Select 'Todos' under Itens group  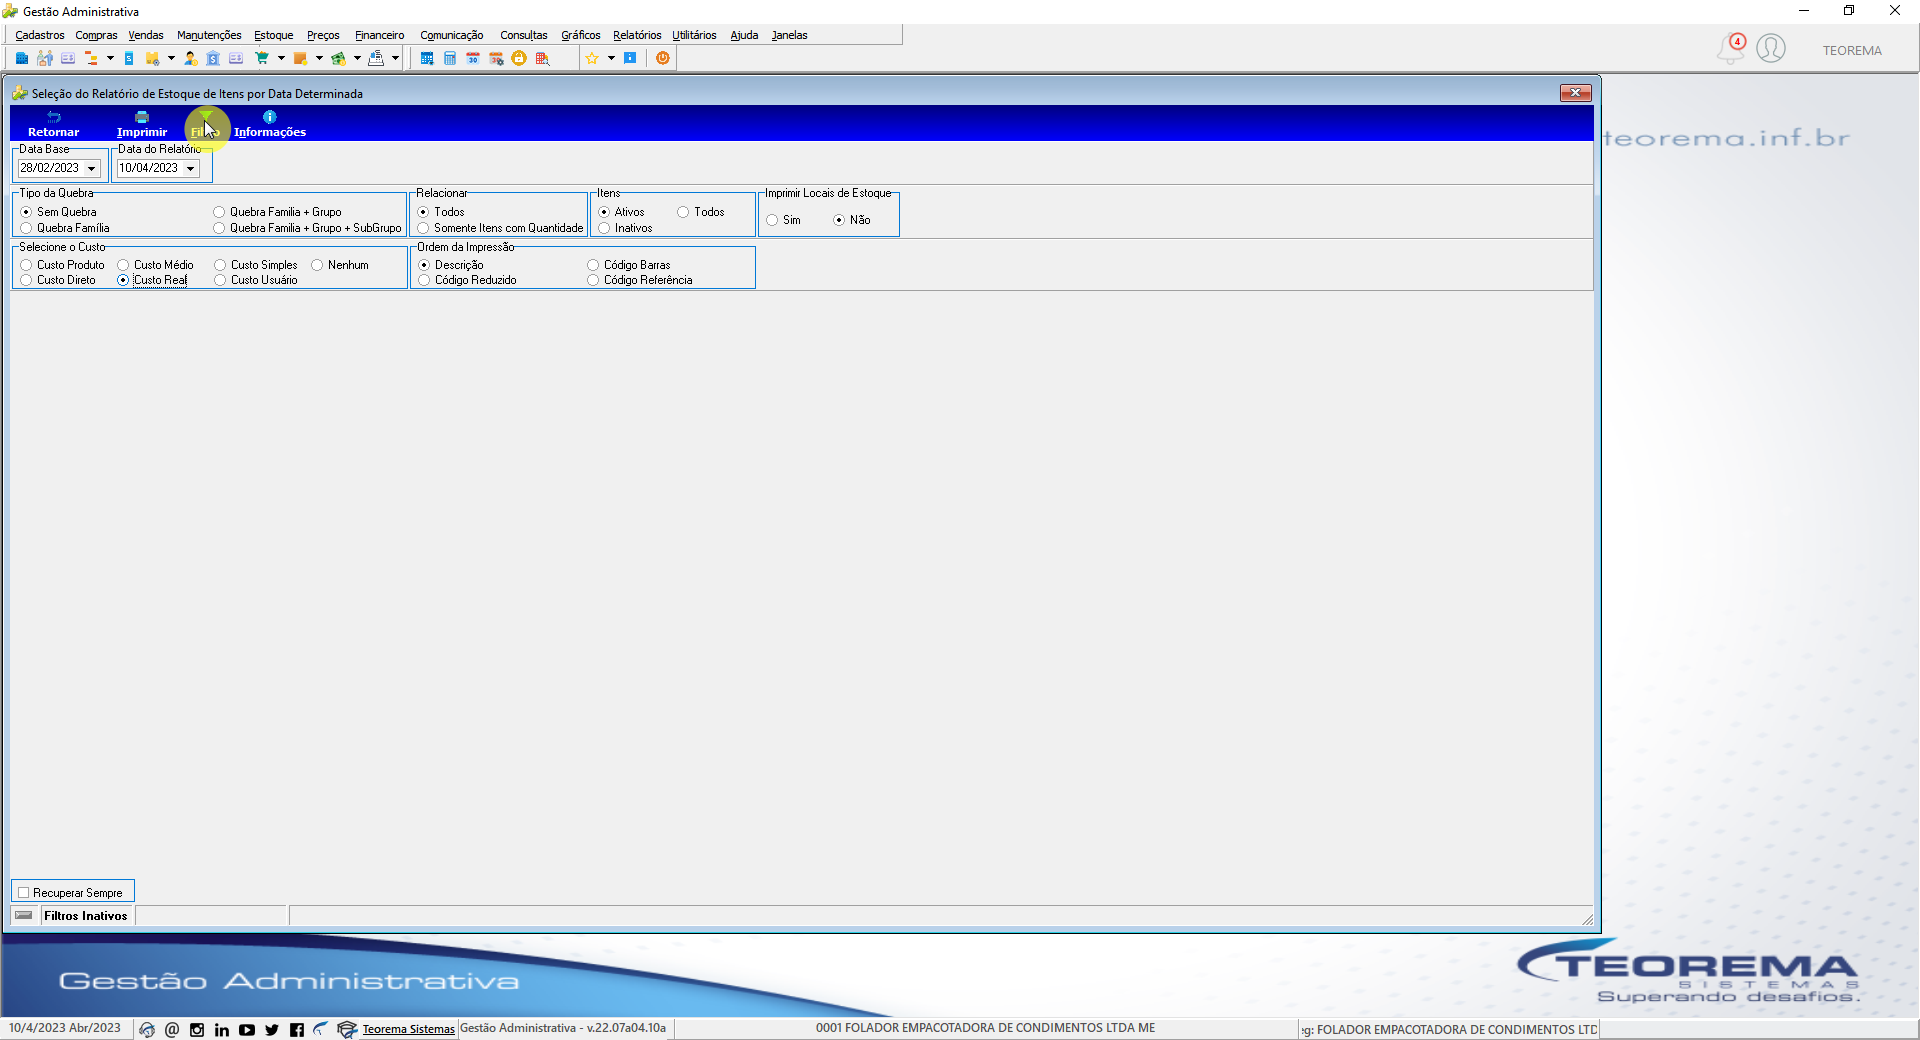pyautogui.click(x=700, y=212)
